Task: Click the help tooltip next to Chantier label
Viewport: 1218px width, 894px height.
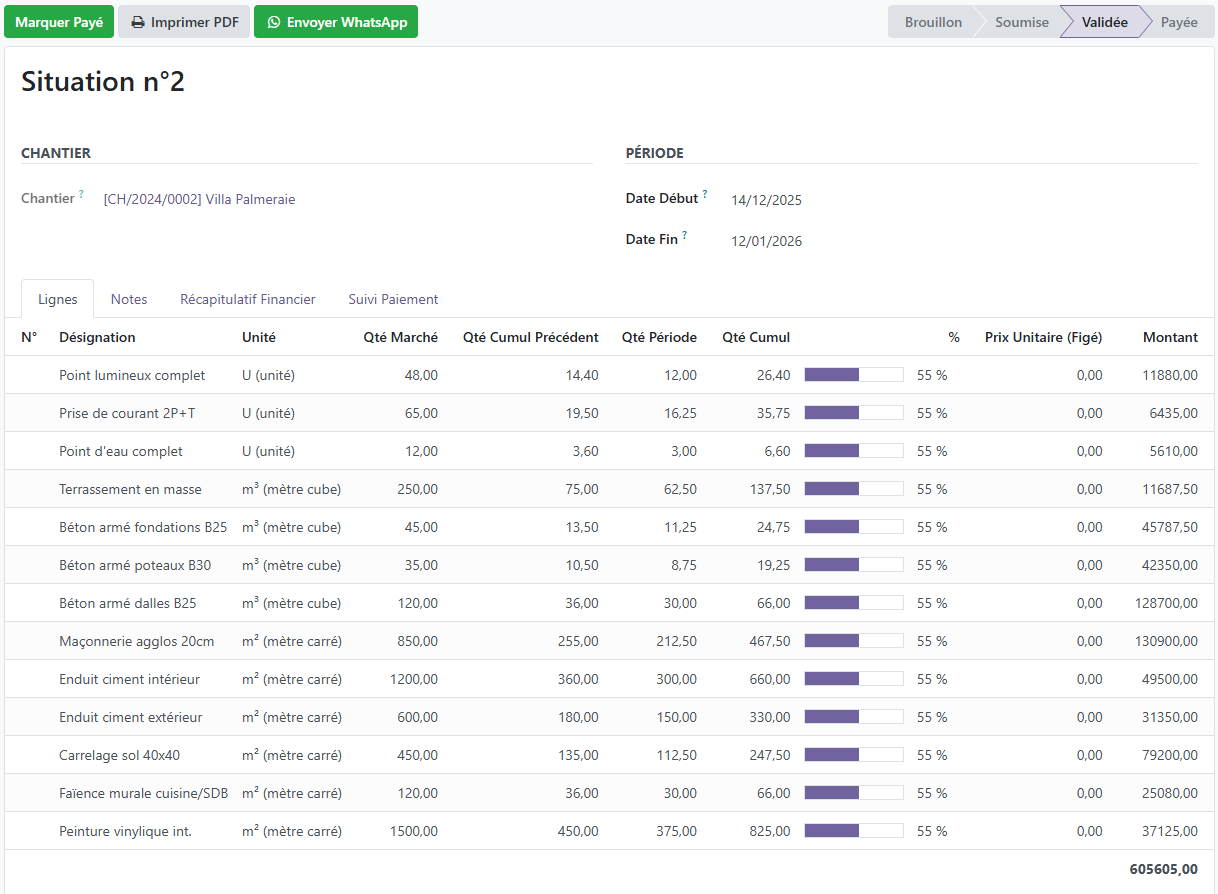Action: (81, 194)
